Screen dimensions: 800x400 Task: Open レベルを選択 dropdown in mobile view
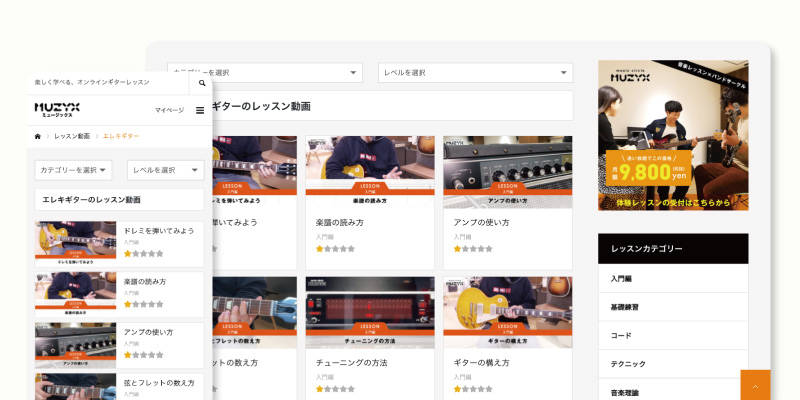(166, 170)
